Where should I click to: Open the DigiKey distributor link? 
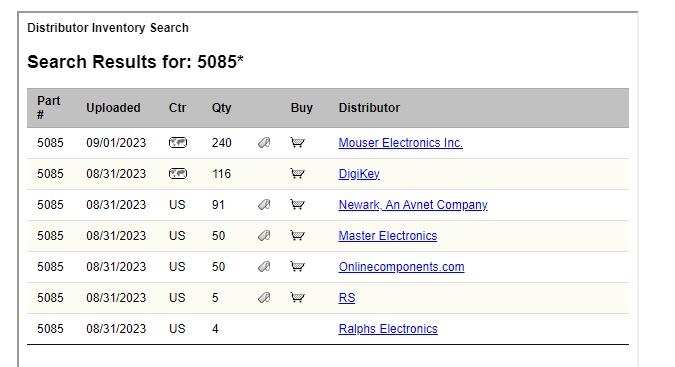pos(359,174)
